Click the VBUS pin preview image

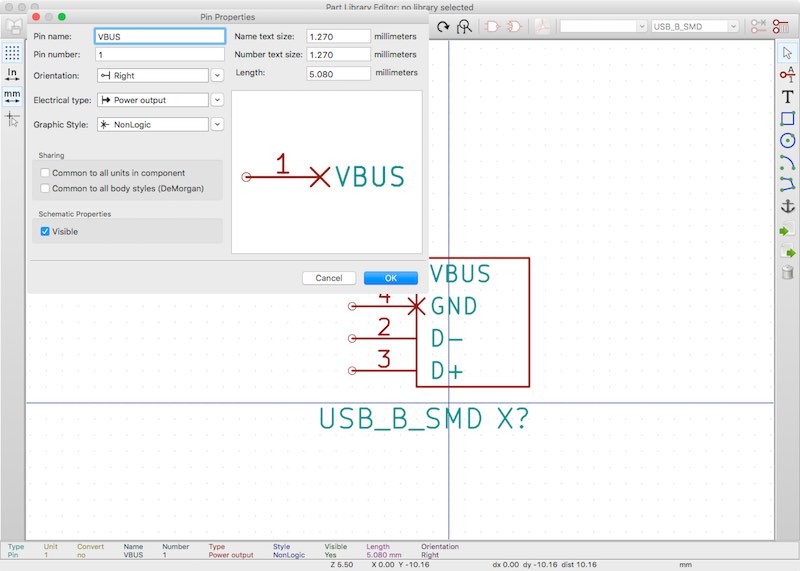tap(327, 172)
